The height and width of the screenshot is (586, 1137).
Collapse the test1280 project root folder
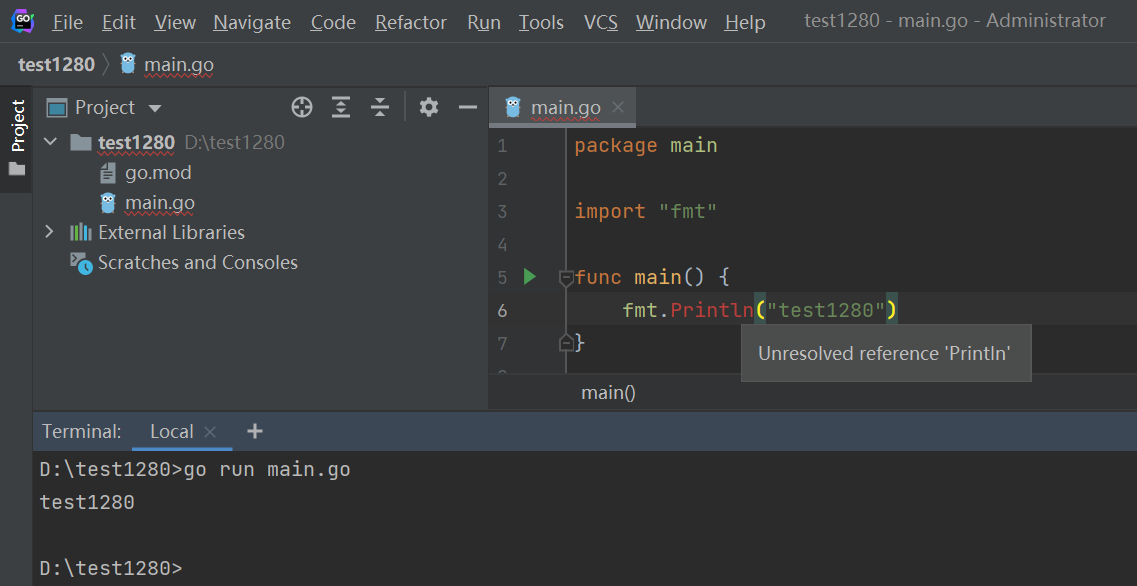(50, 141)
